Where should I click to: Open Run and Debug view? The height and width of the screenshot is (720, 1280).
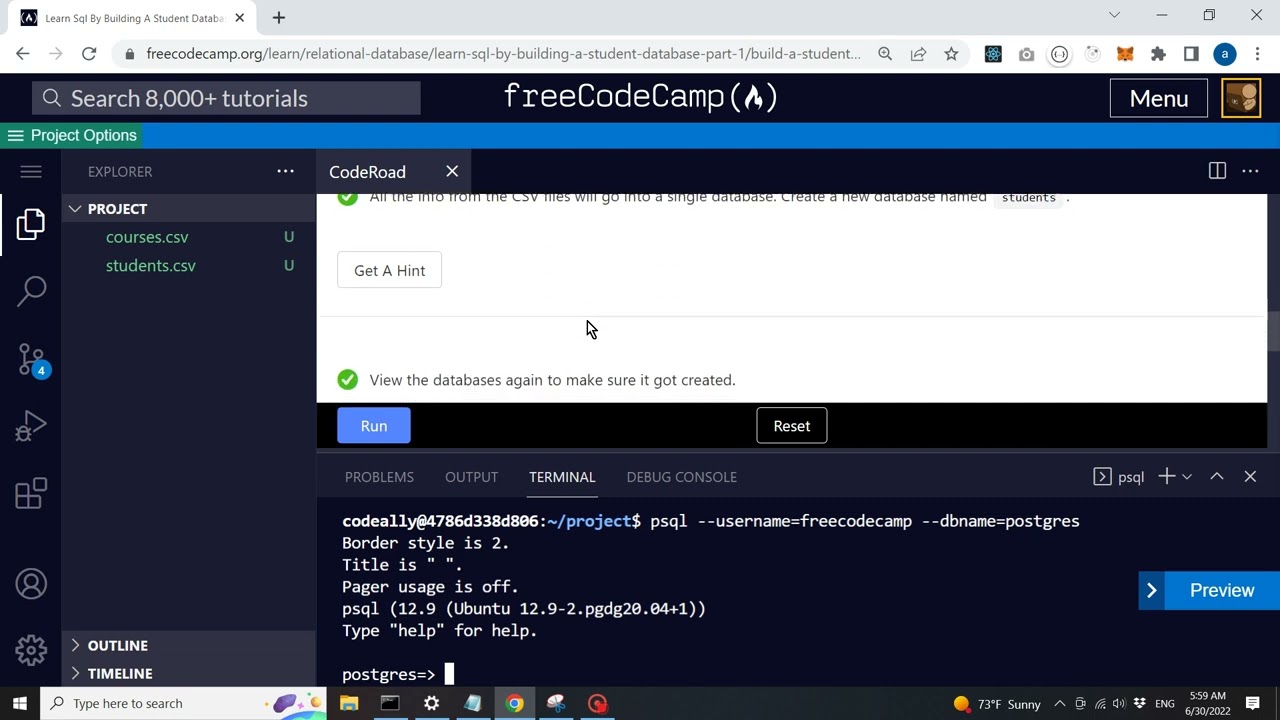coord(31,427)
